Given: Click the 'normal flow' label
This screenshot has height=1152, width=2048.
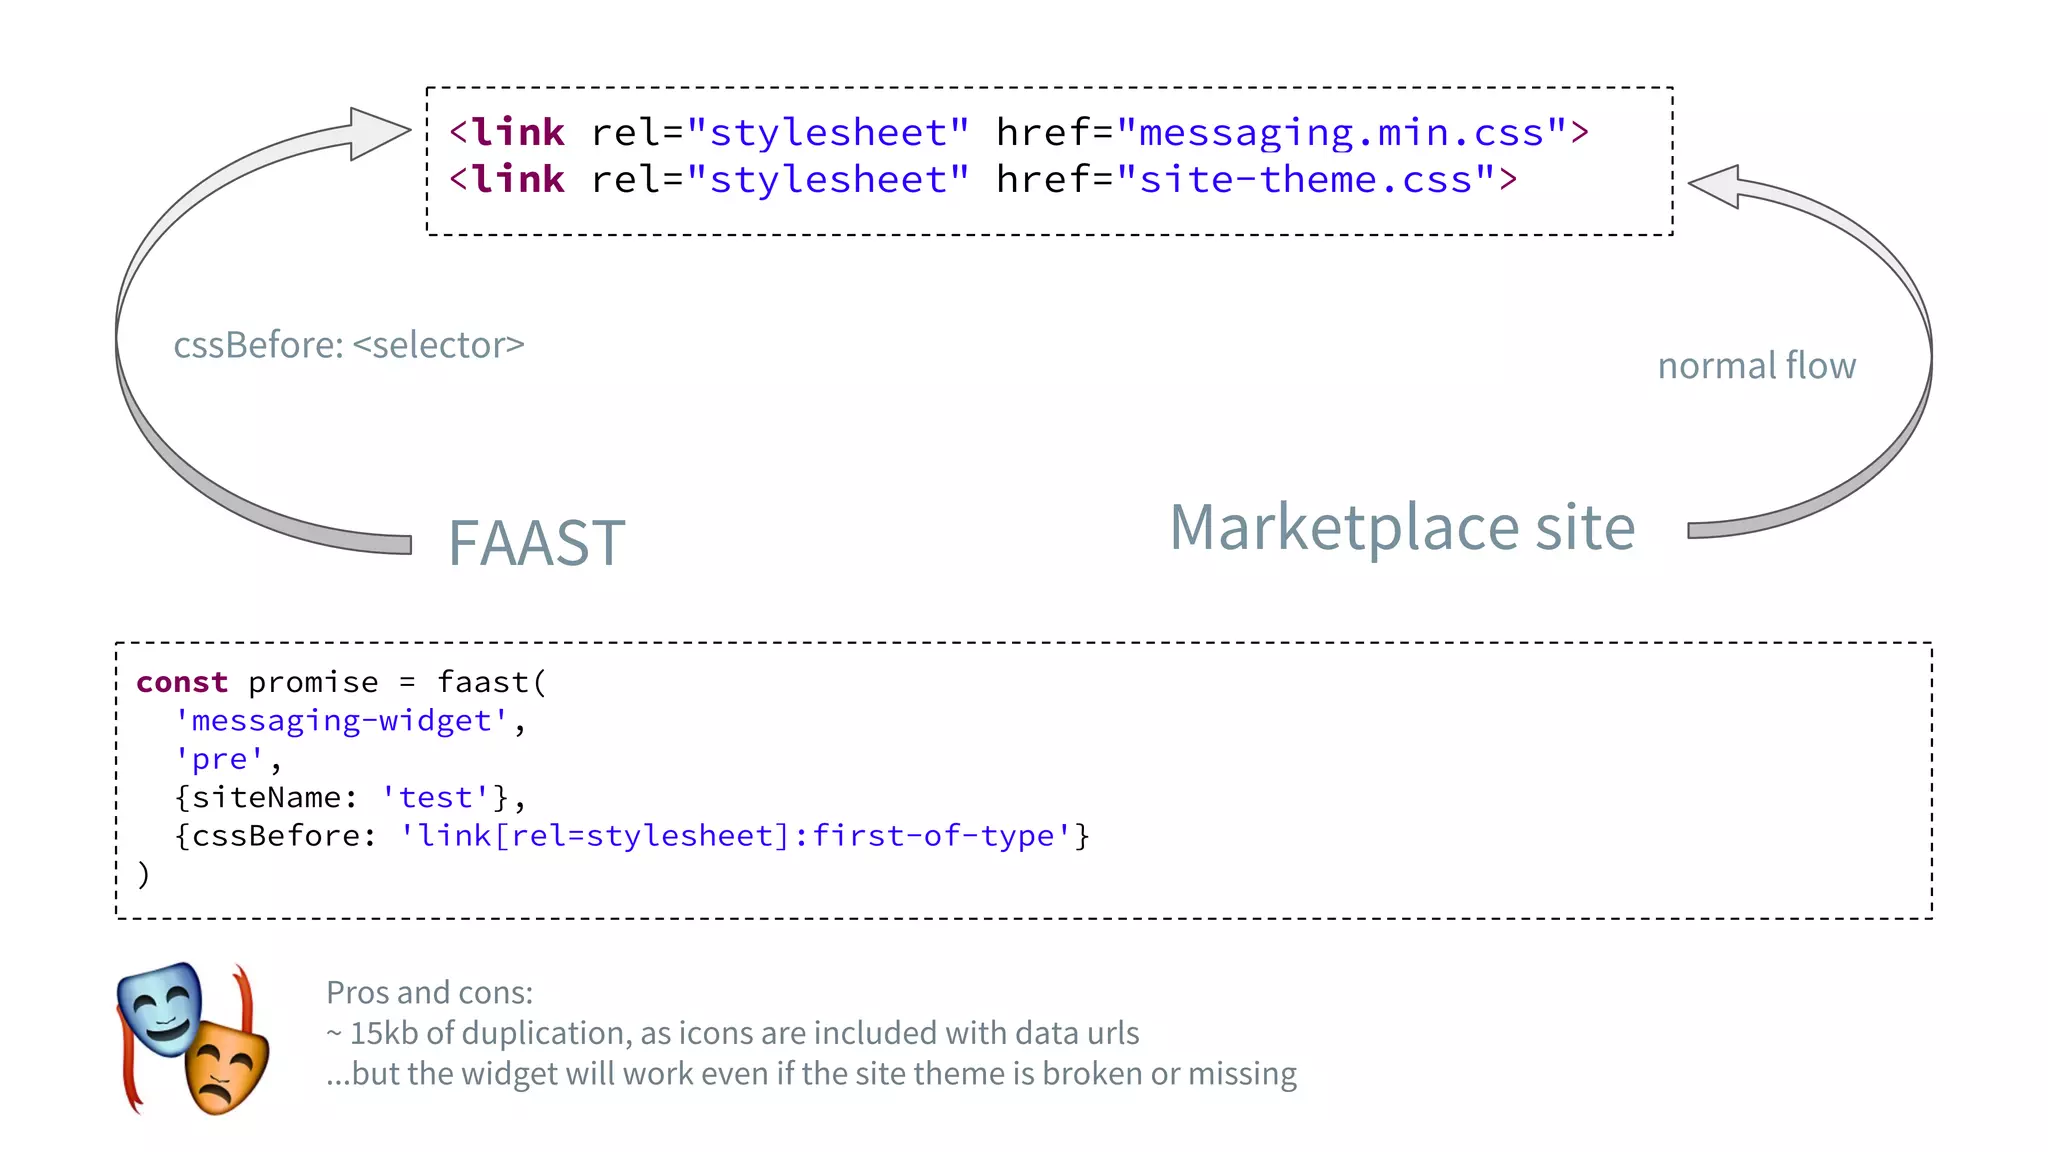Looking at the screenshot, I should 1756,366.
